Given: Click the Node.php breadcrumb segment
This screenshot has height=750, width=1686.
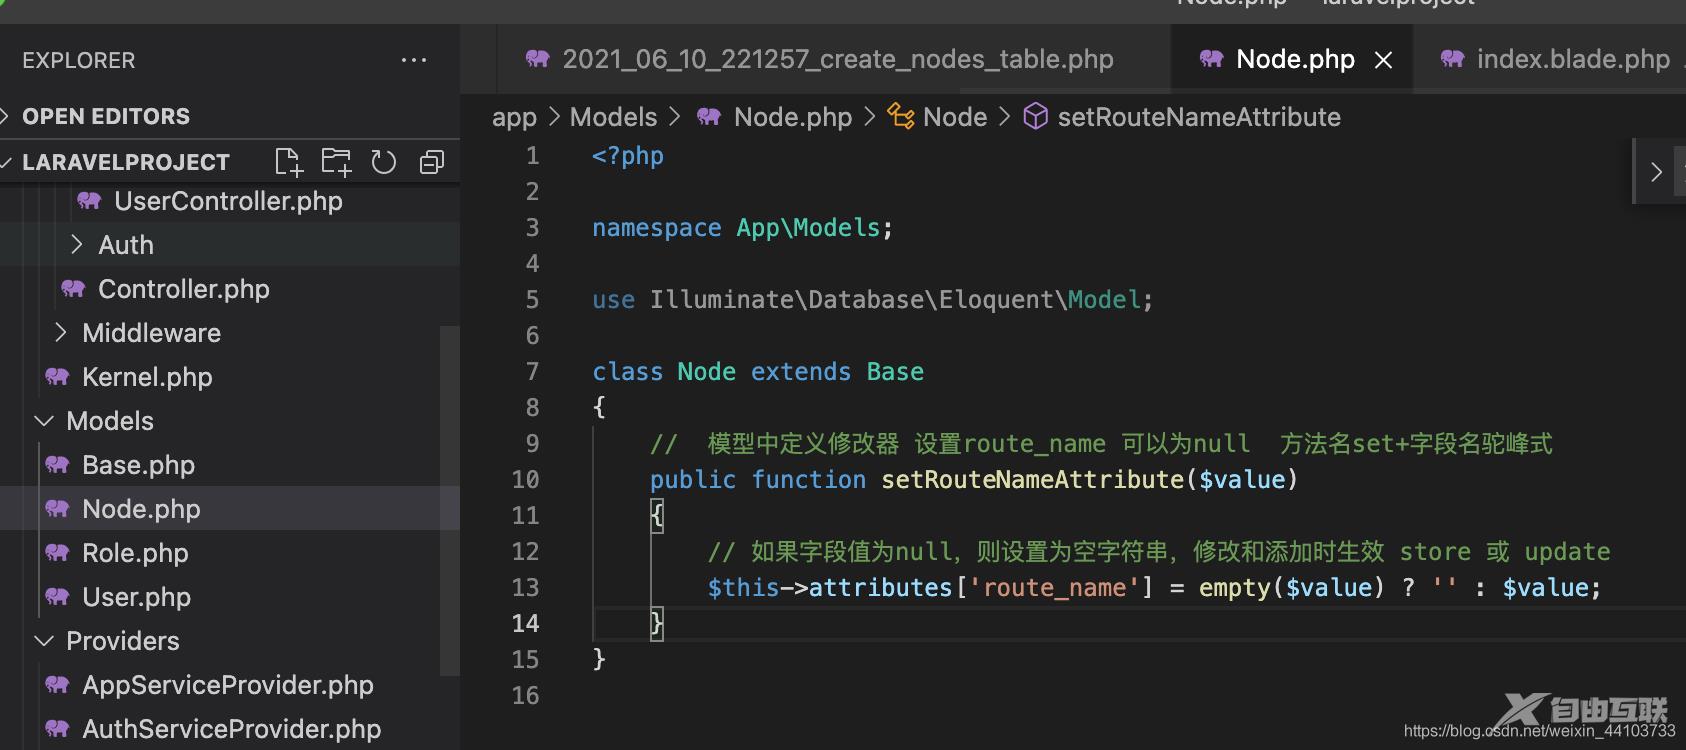Looking at the screenshot, I should coord(793,117).
